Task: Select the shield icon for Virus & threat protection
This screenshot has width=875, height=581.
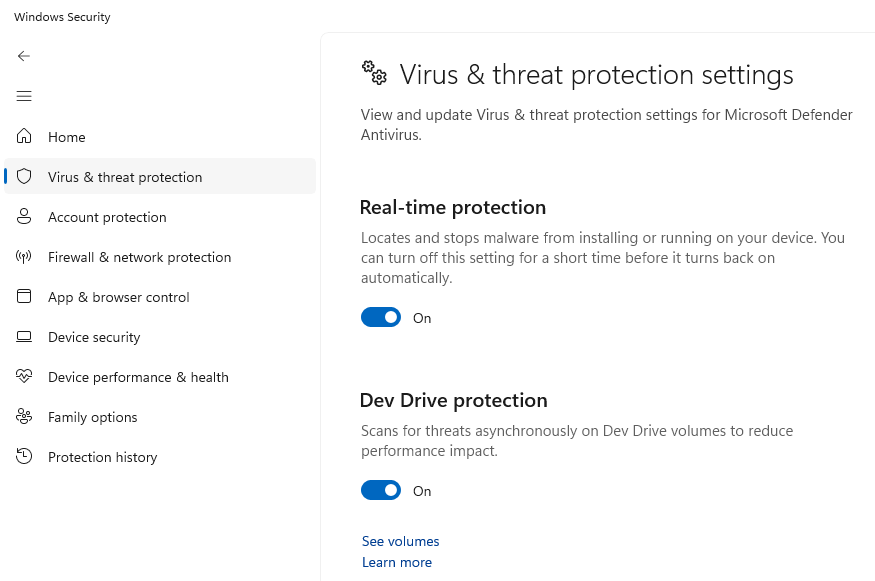Action: [24, 176]
